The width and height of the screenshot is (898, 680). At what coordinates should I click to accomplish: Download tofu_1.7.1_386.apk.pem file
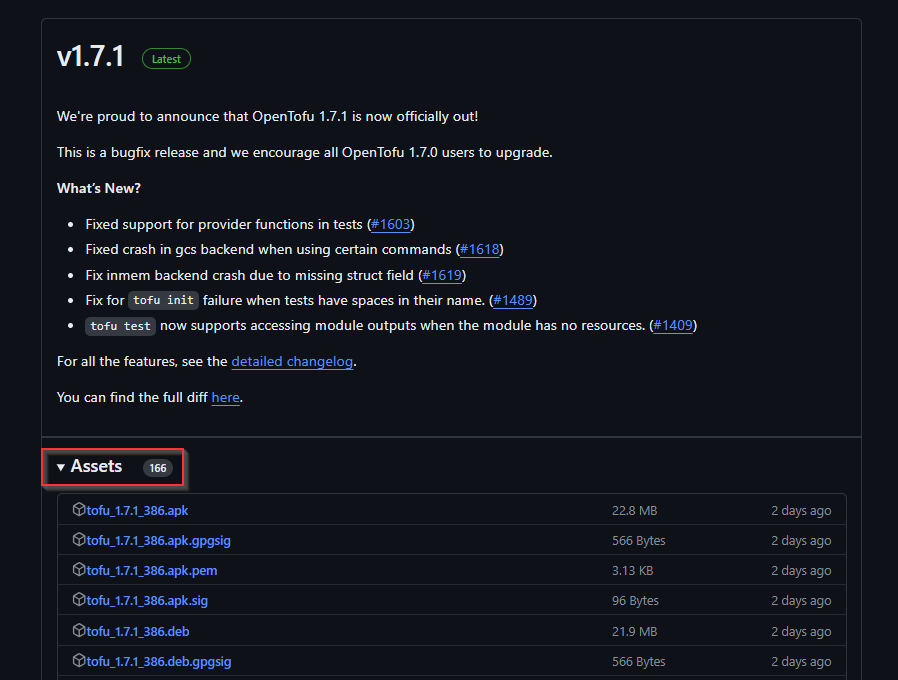[x=152, y=571]
